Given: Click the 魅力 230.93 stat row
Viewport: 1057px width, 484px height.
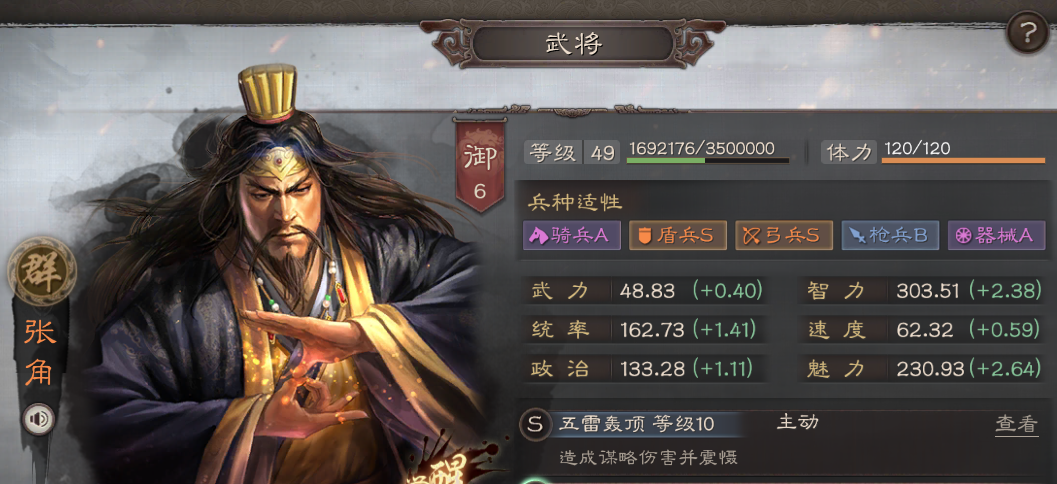Looking at the screenshot, I should tap(921, 369).
